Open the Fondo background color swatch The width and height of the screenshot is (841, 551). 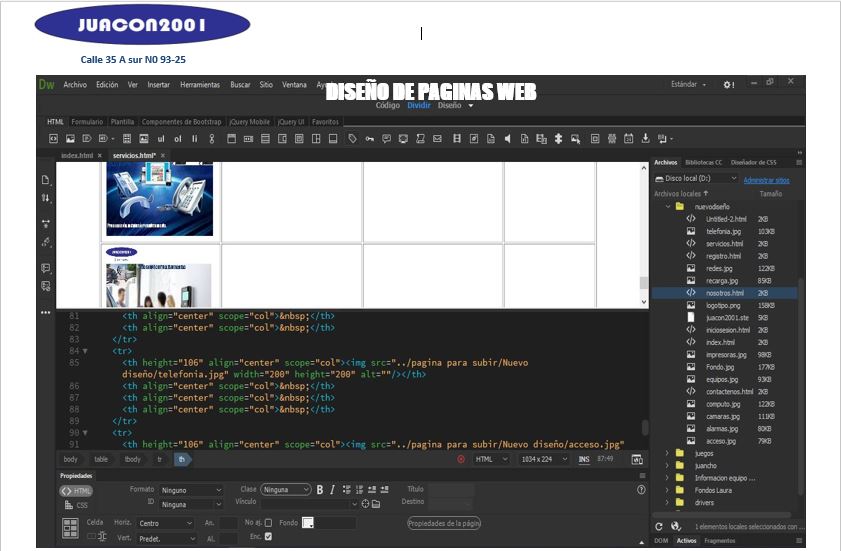[x=308, y=522]
